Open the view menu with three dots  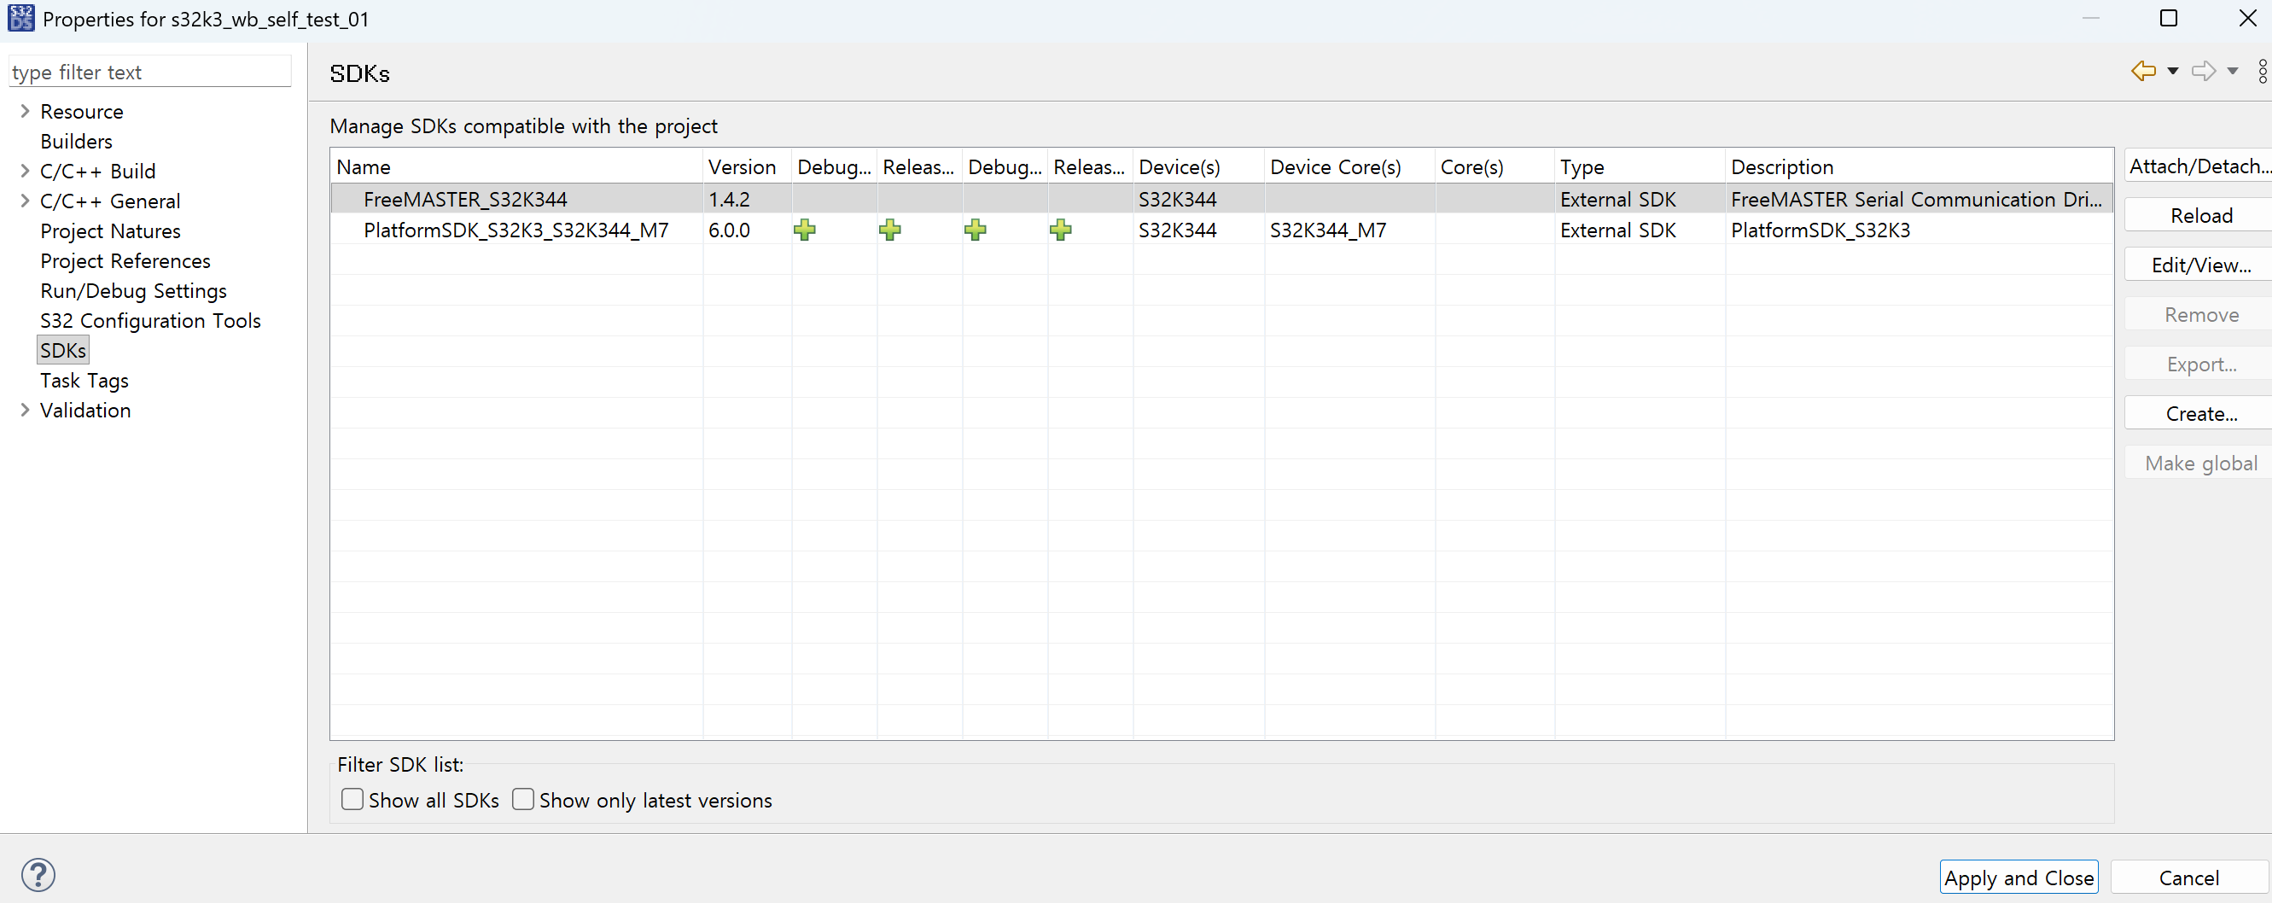(2264, 71)
